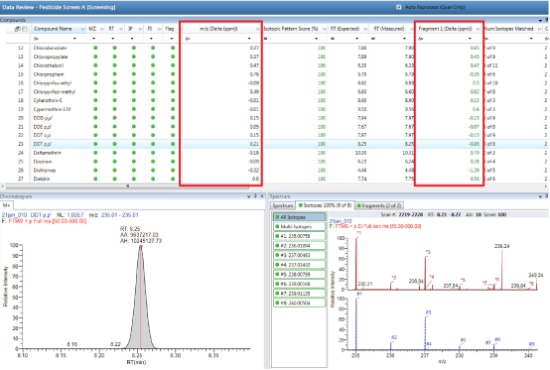Open the m/z (Delta (ppm)) filter dropdown
550x370 pixels.
click(x=249, y=39)
